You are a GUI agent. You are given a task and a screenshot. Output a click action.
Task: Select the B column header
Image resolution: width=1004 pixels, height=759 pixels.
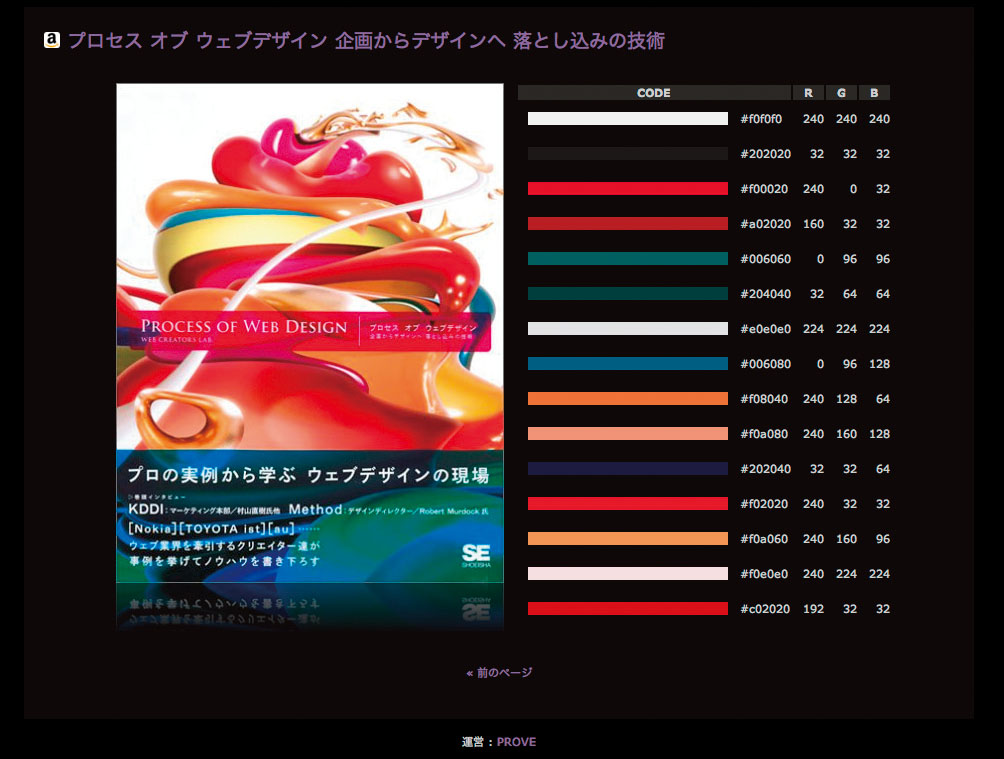pos(874,92)
